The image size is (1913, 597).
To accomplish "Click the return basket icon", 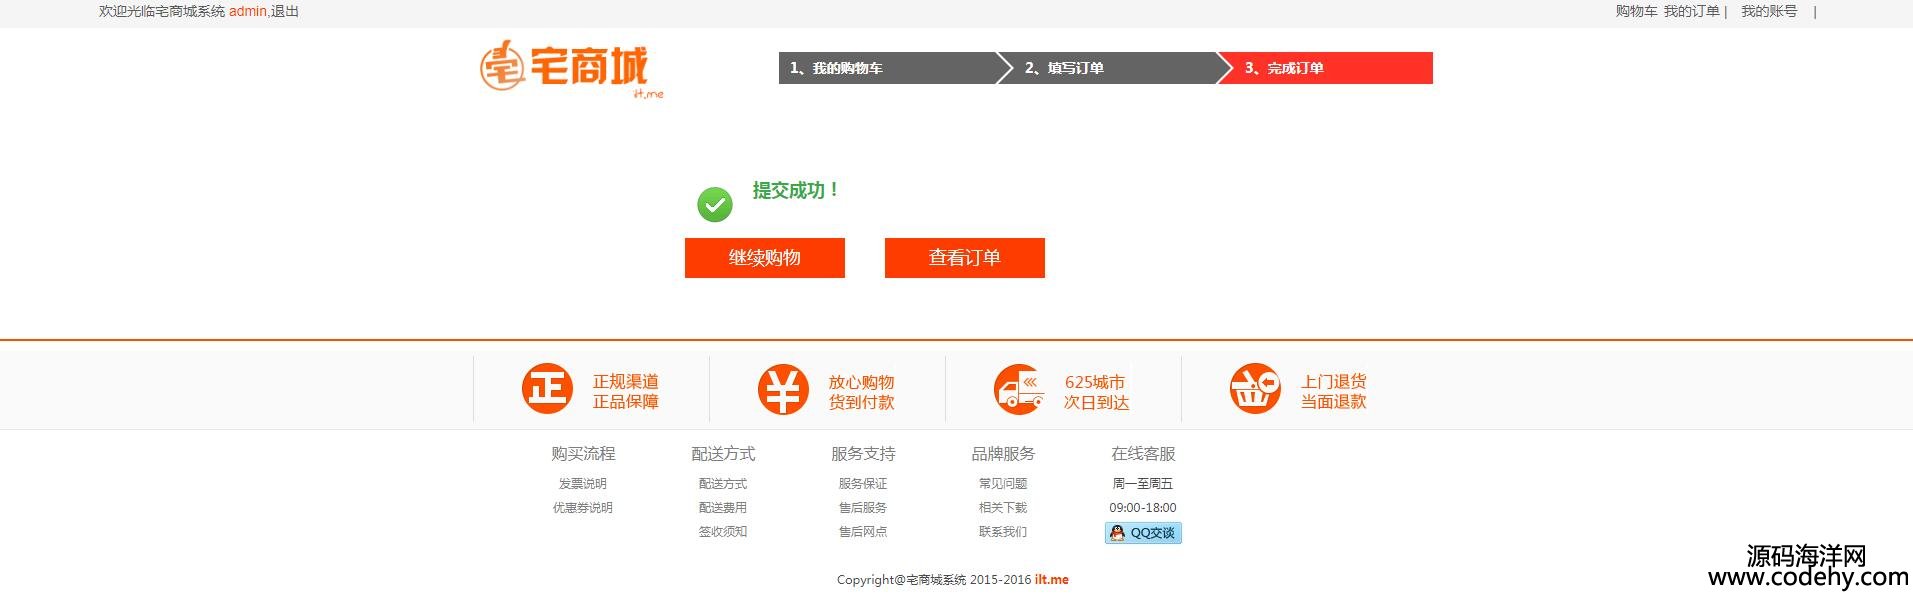I will click(x=1255, y=389).
